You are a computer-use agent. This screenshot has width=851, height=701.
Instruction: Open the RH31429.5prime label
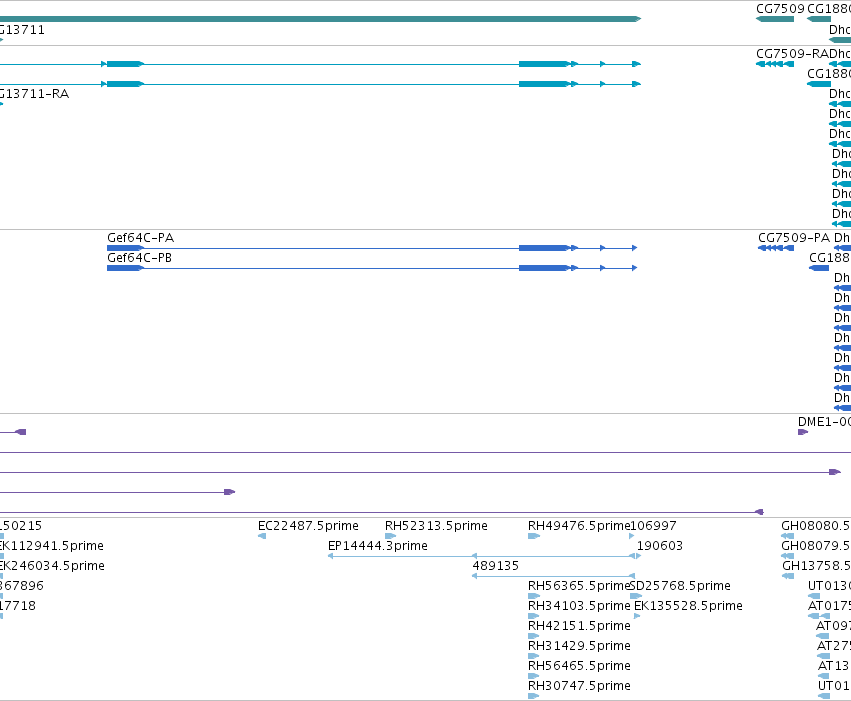[x=579, y=646]
